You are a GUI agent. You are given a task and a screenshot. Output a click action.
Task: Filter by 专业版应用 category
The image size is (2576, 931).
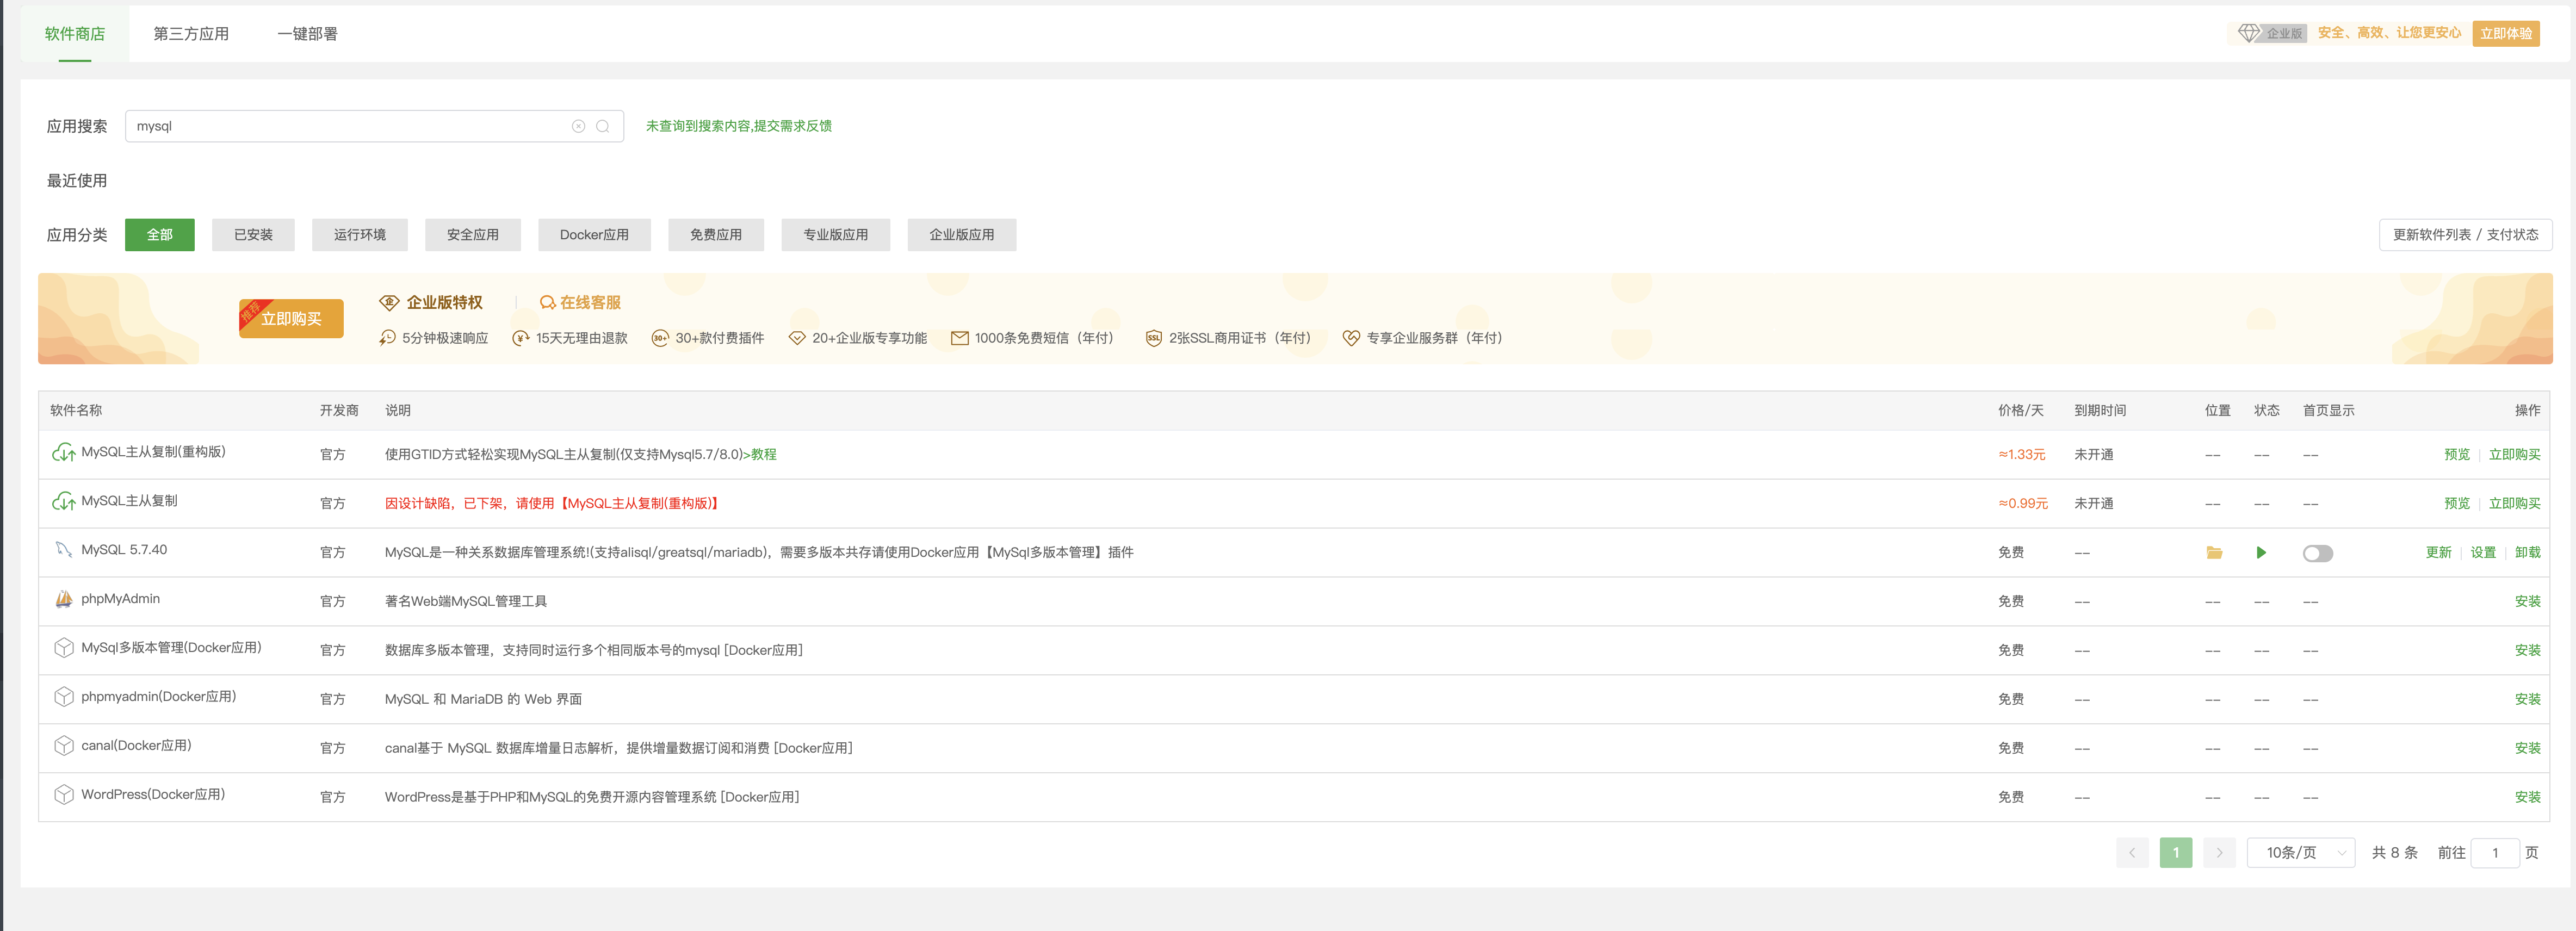[x=836, y=235]
